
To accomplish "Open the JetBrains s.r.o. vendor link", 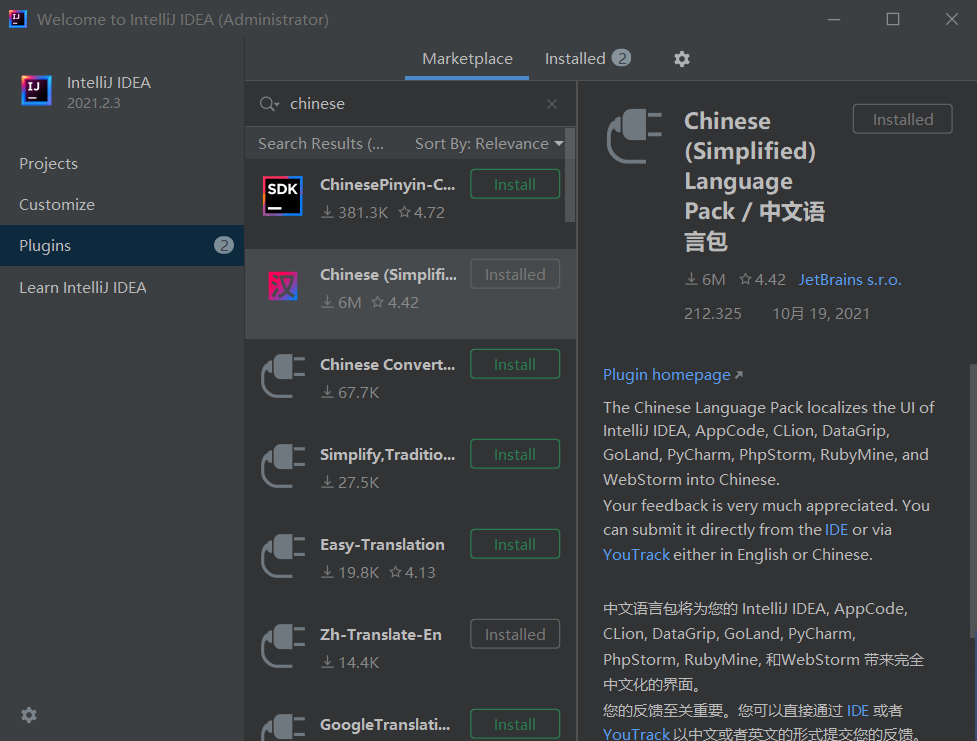I will click(x=850, y=280).
